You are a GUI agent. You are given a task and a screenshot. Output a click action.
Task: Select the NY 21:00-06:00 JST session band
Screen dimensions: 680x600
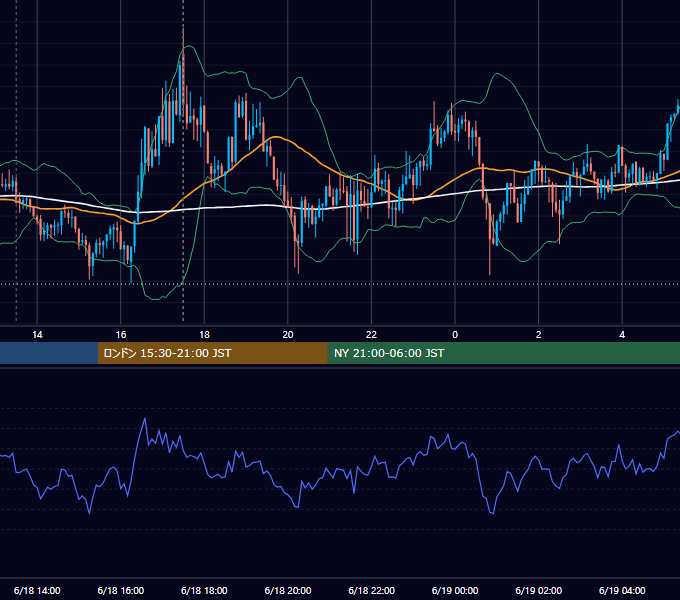tap(503, 353)
